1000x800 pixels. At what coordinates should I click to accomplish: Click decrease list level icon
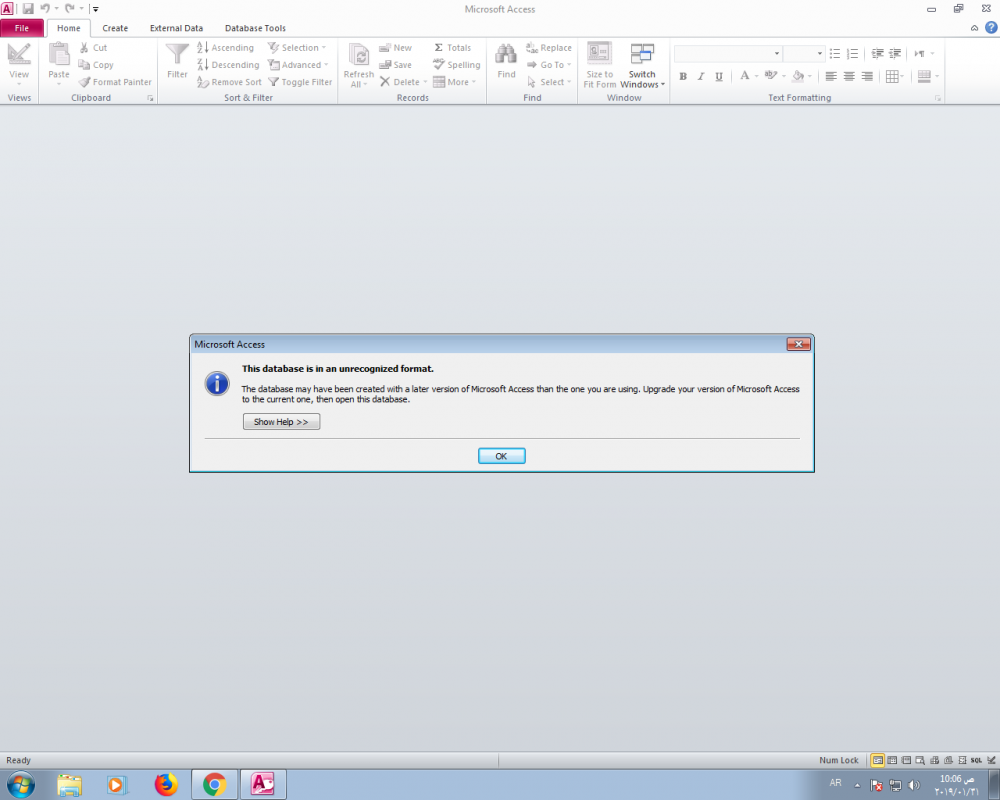click(x=878, y=54)
